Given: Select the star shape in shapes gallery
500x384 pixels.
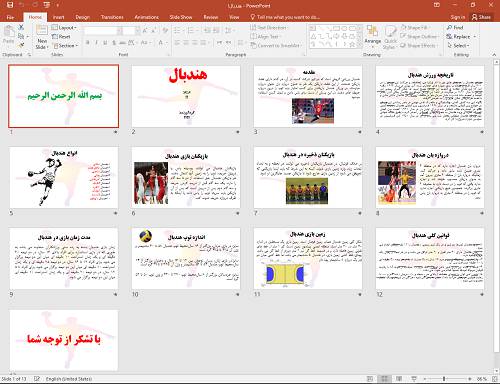Looking at the screenshot, I should pos(352,44).
